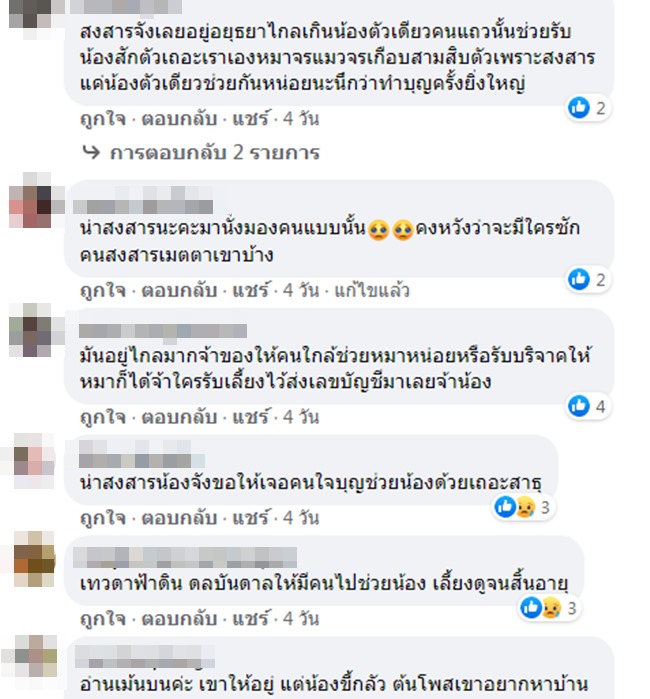Share the มันอยู่ไกลมาก comment via แชร์
Viewport: 650px width, 699px height.
tap(251, 417)
